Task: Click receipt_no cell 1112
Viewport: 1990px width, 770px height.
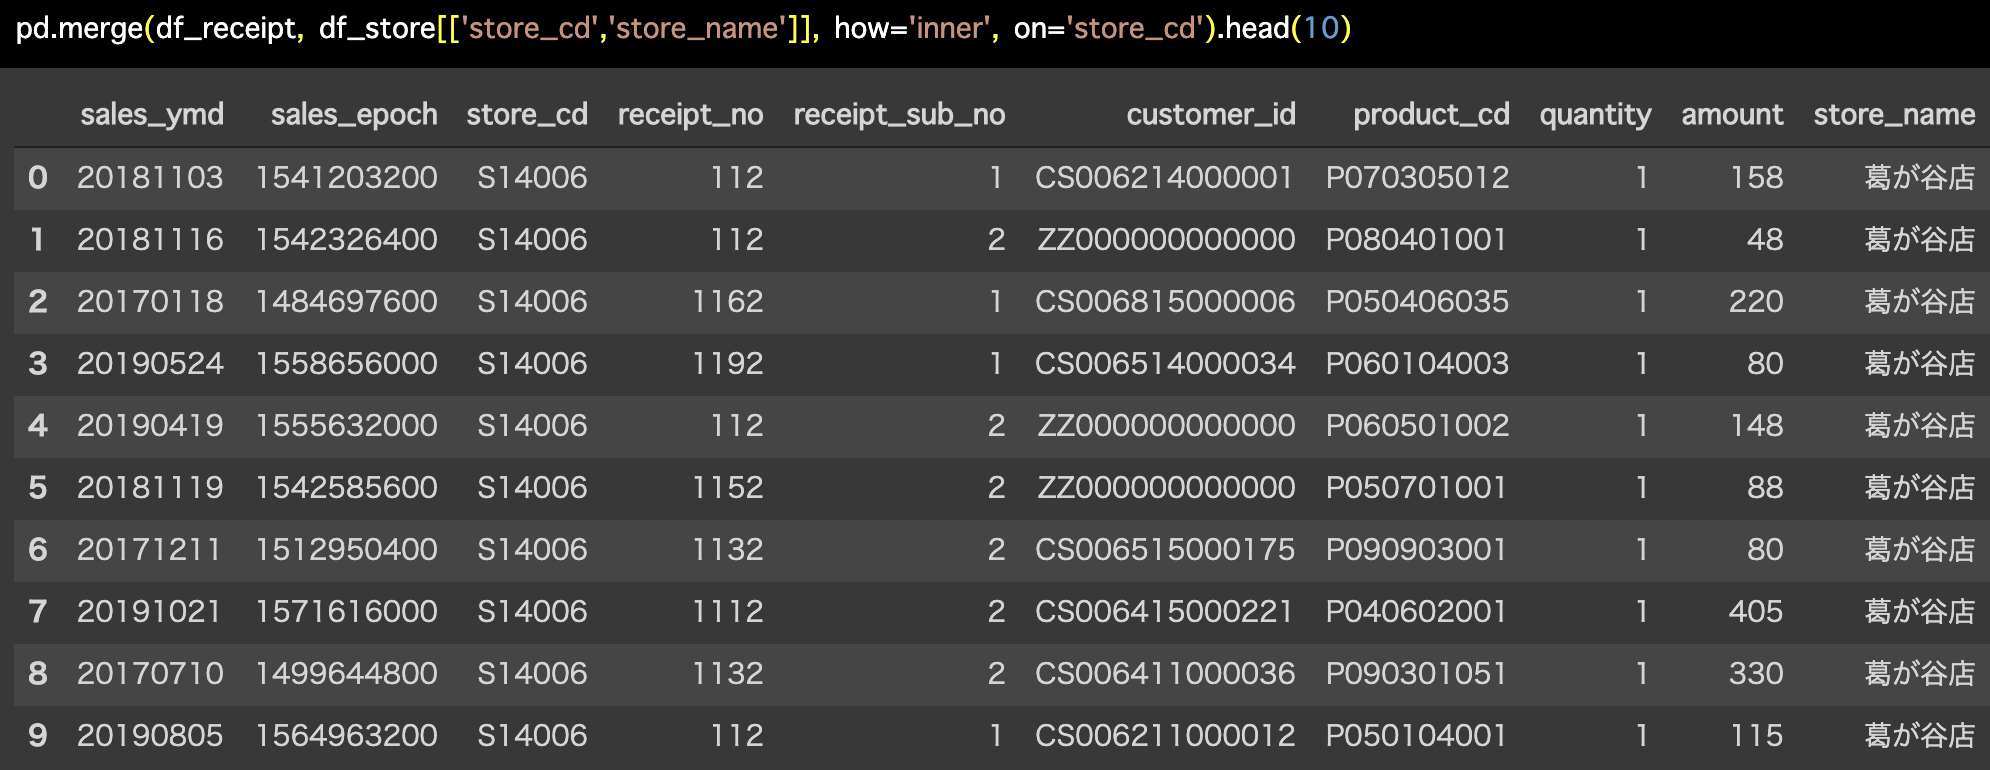Action: point(728,612)
